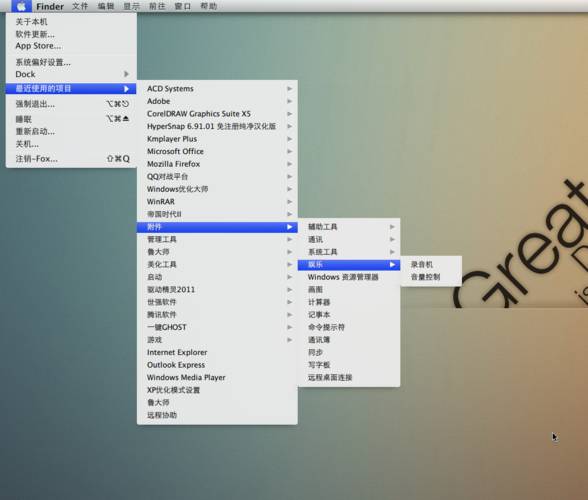Open the 帝国时代II submenu
The image size is (588, 500).
click(x=217, y=214)
